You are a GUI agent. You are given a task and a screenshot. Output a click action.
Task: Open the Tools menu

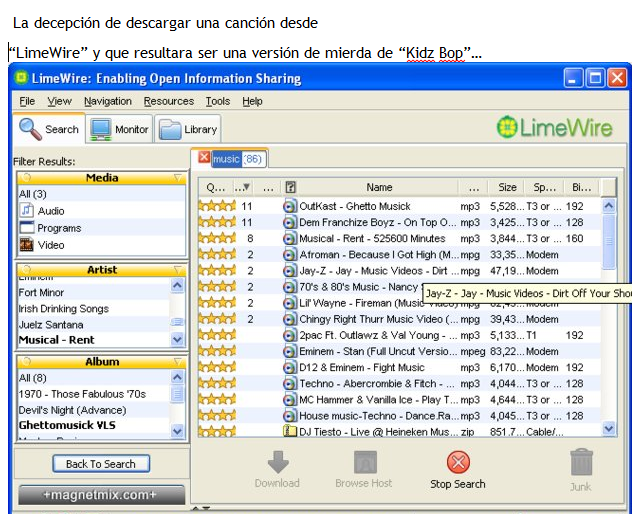click(218, 101)
